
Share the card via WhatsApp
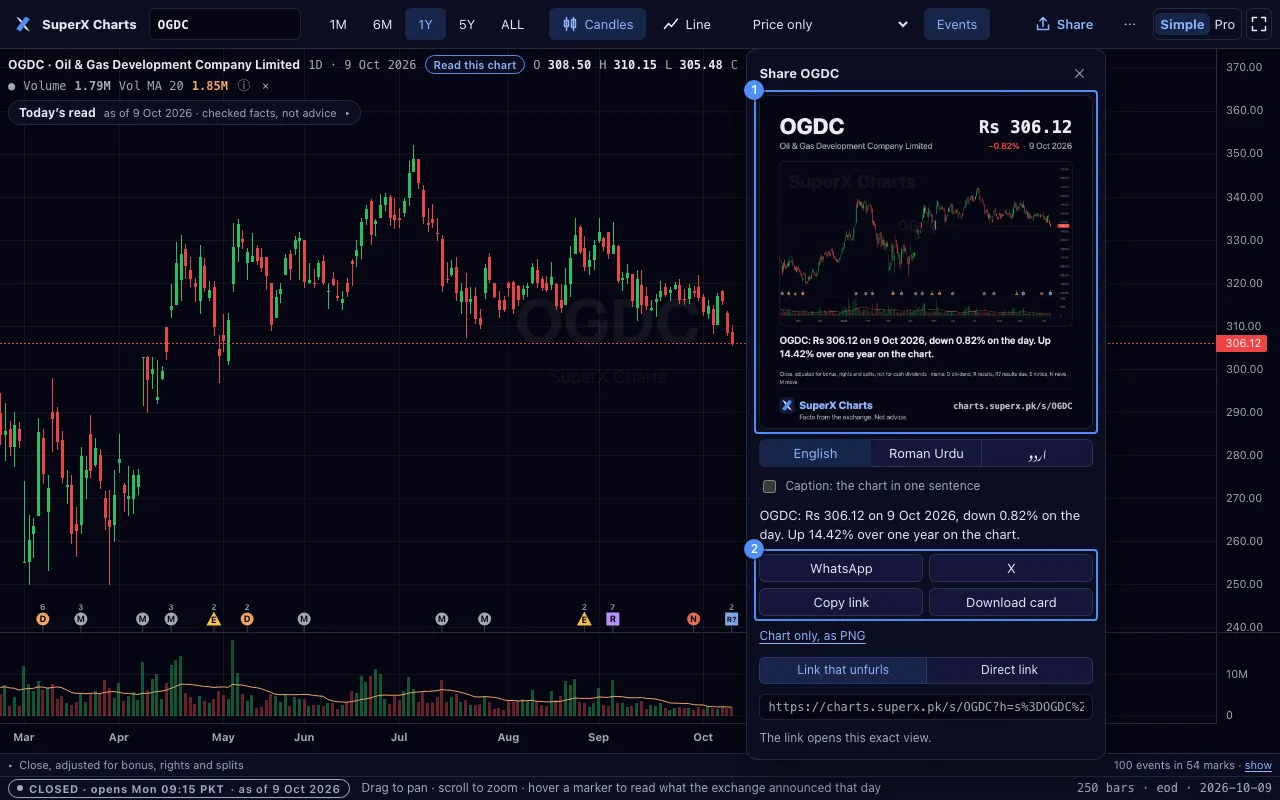[x=841, y=568]
